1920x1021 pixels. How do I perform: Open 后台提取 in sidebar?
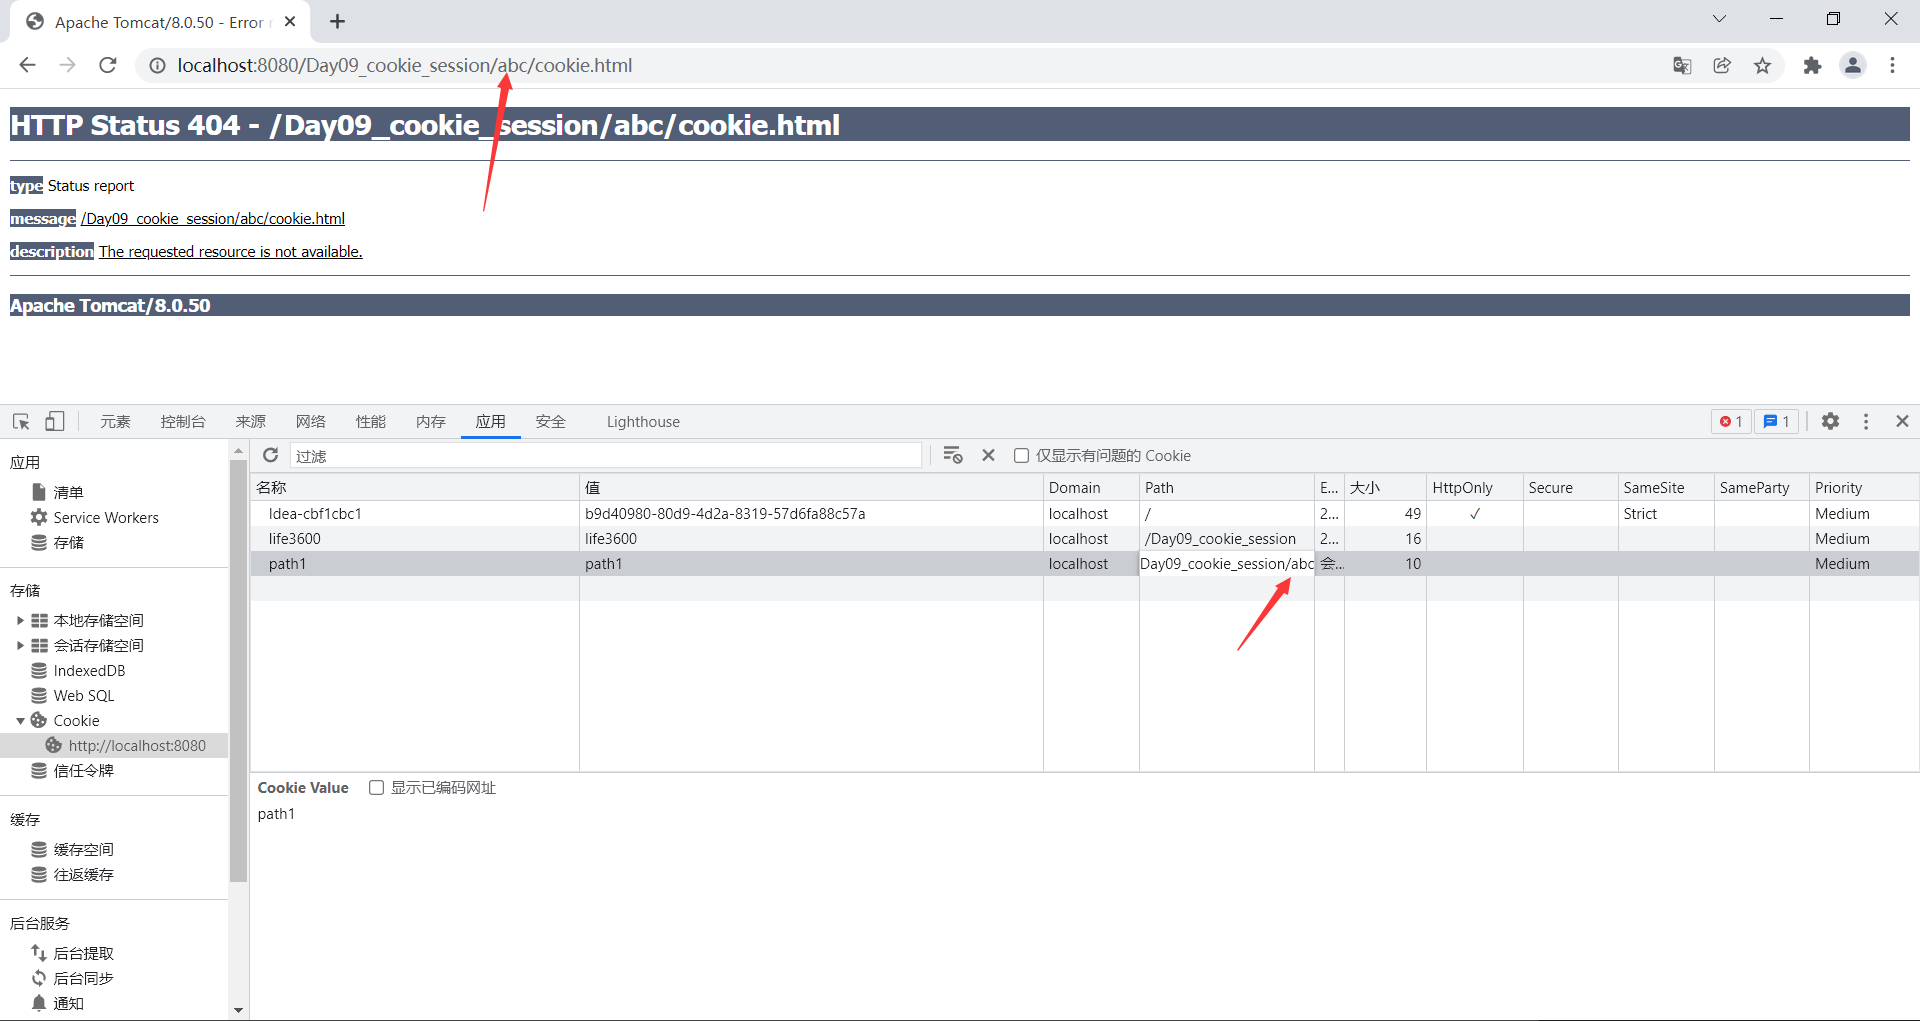(x=83, y=953)
